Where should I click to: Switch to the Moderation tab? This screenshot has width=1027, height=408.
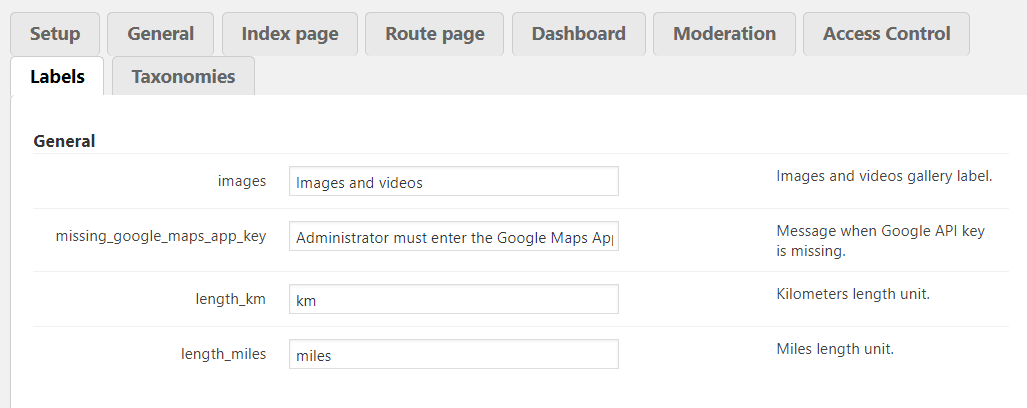(x=725, y=34)
